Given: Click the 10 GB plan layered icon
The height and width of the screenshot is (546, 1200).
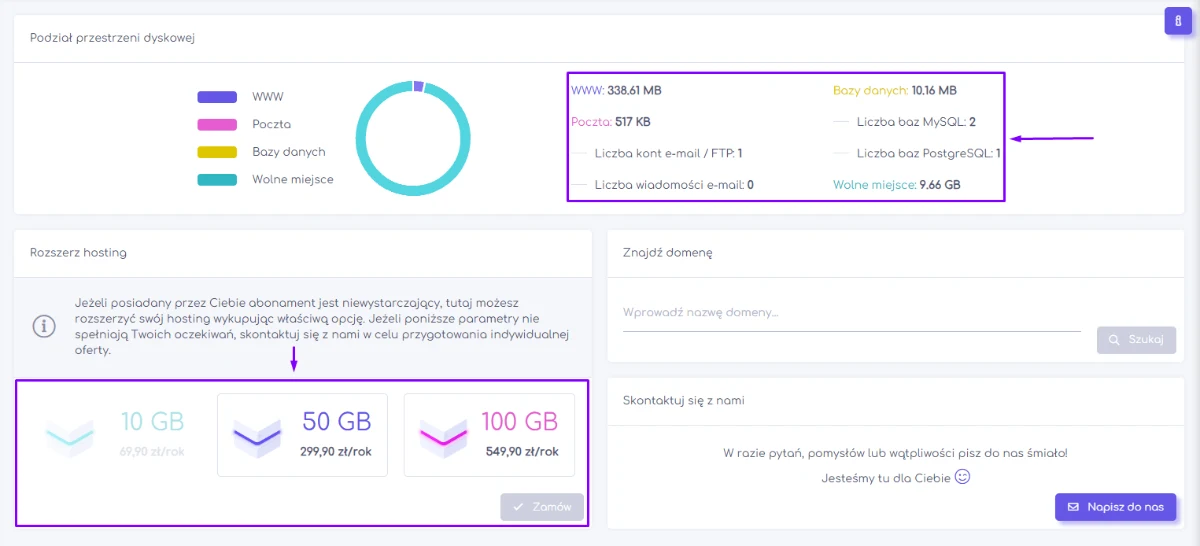Looking at the screenshot, I should 70,436.
